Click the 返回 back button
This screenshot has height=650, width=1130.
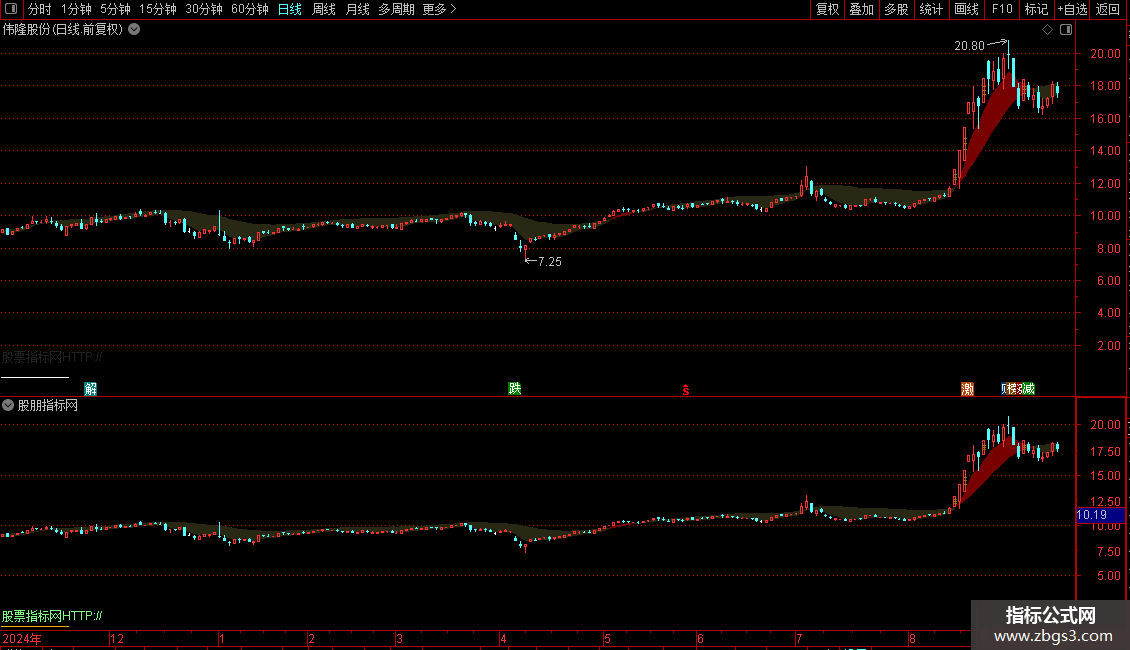pos(1108,9)
